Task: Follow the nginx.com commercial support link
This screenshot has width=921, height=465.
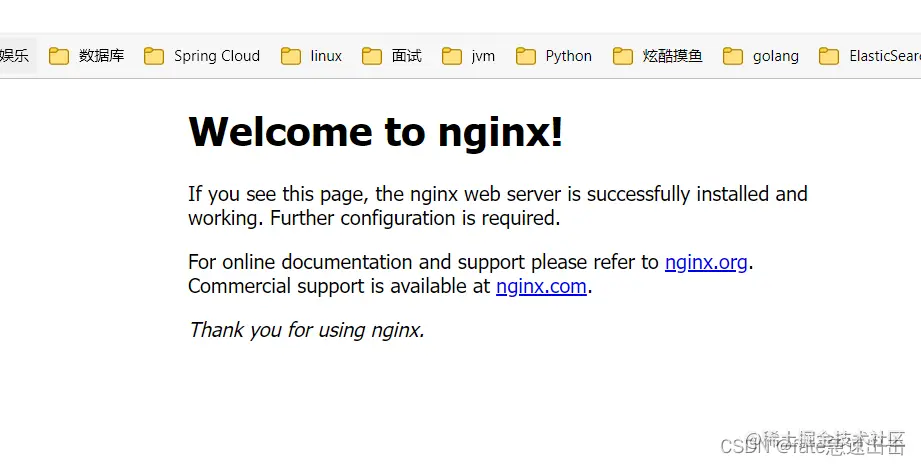Action: pyautogui.click(x=541, y=286)
